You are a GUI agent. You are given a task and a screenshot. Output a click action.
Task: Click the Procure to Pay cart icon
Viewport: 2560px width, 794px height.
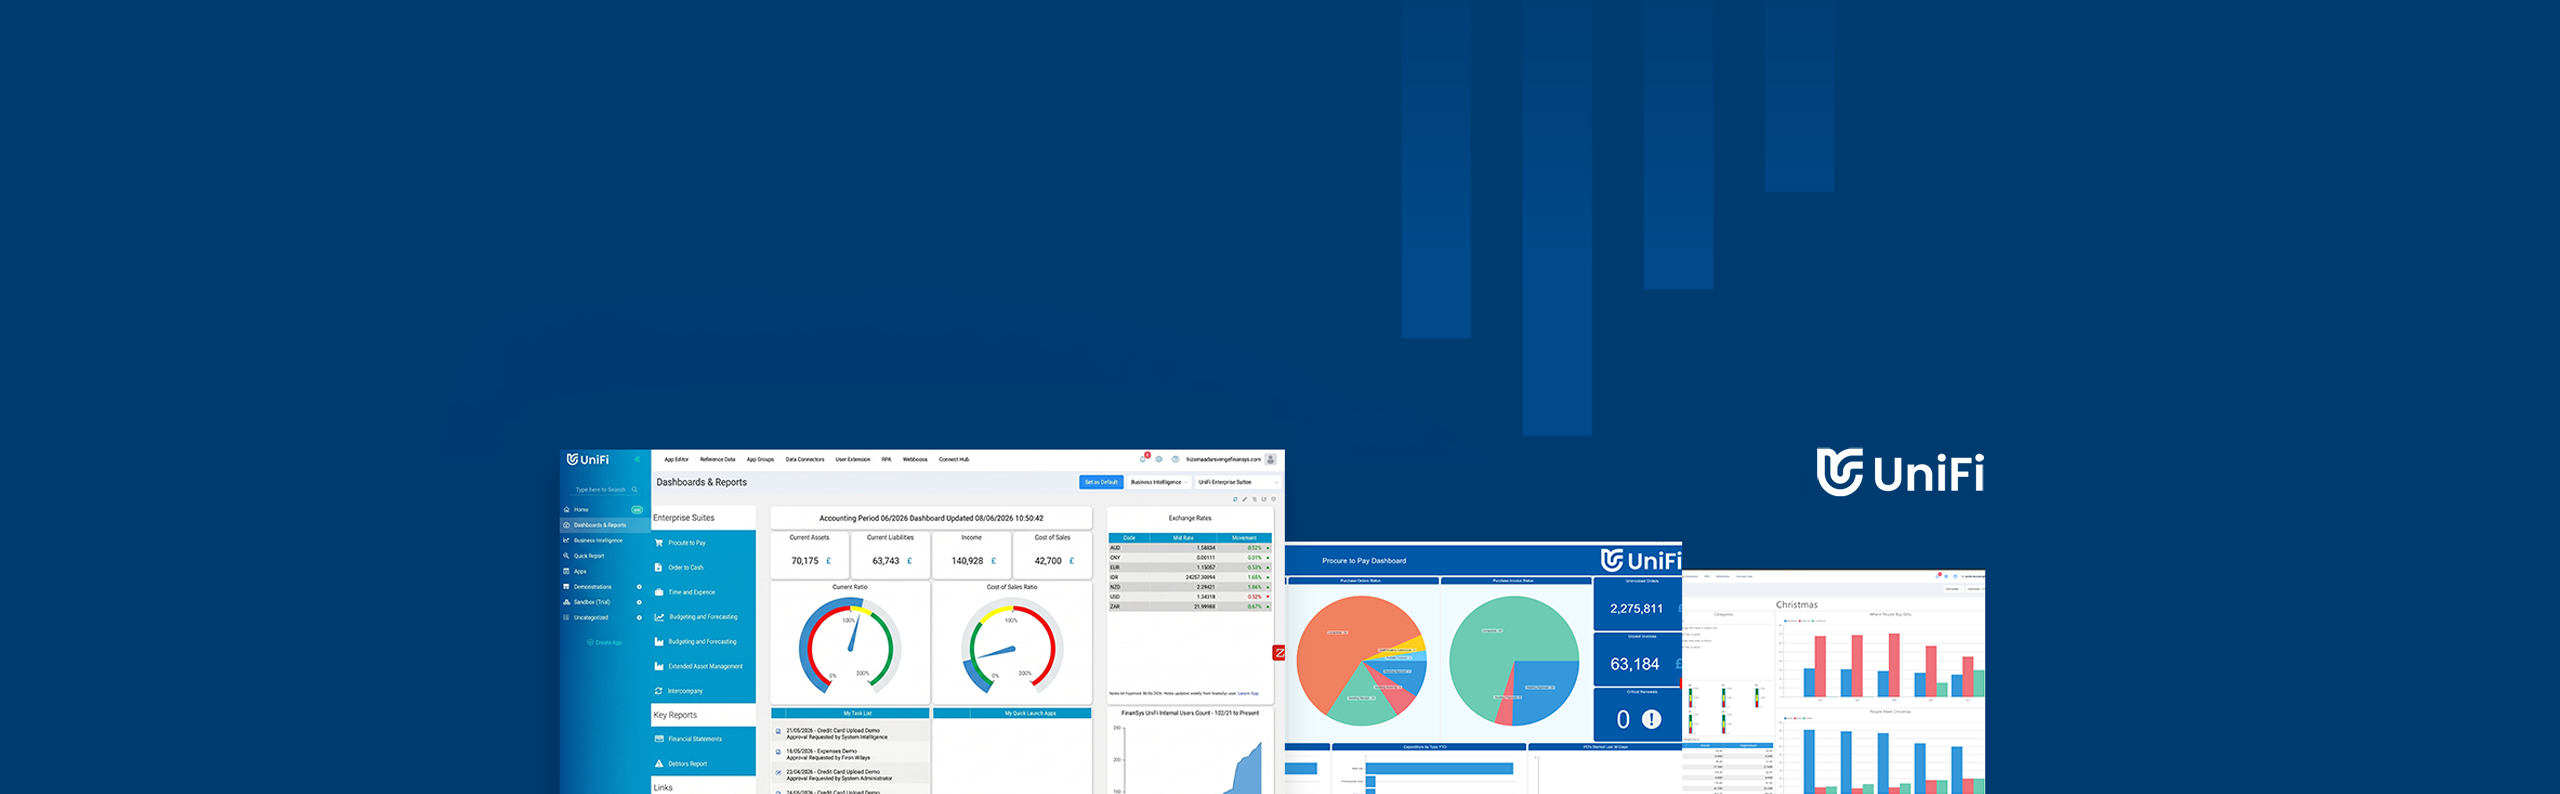659,543
